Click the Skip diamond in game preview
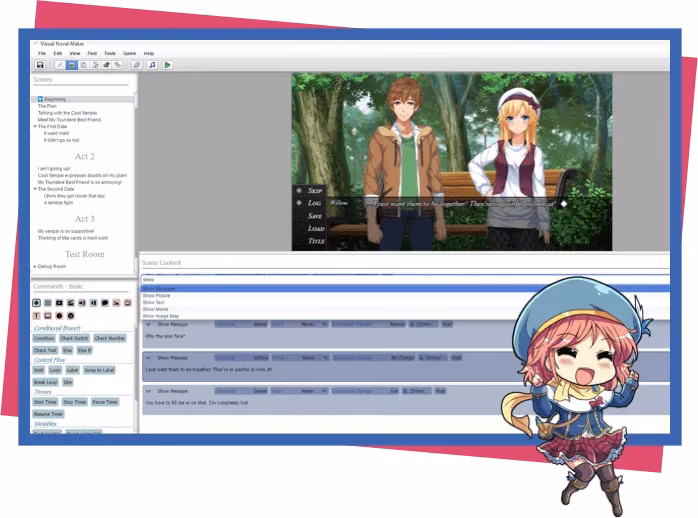Viewport: 698px width, 518px height. [x=299, y=190]
